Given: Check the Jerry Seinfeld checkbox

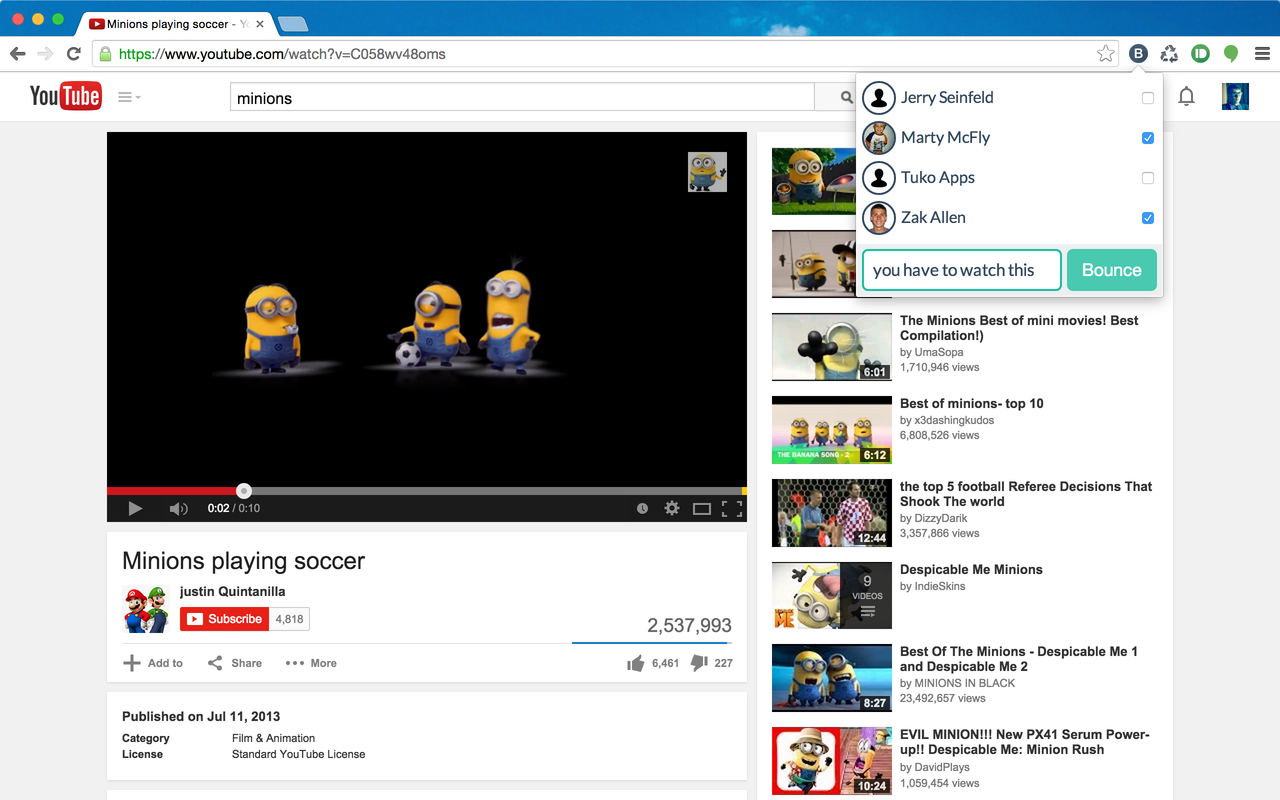Looking at the screenshot, I should 1148,98.
